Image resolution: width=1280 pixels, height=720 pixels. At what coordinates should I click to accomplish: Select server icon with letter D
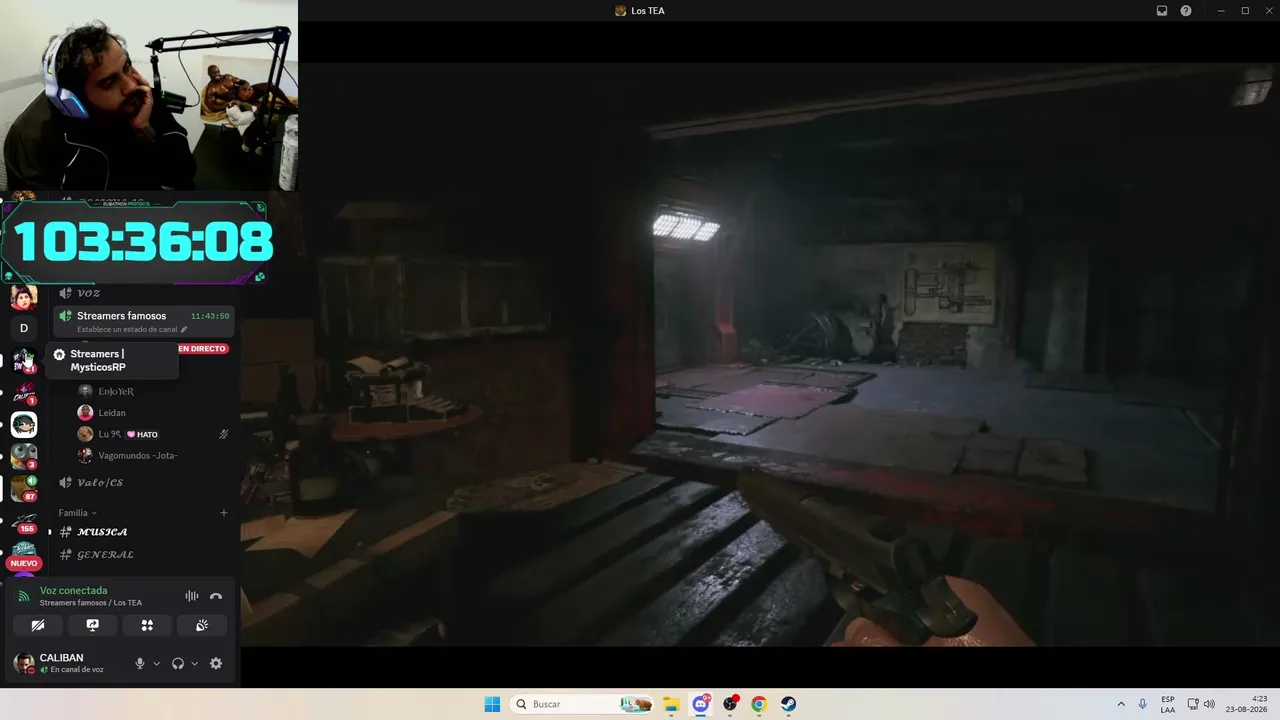[24, 328]
